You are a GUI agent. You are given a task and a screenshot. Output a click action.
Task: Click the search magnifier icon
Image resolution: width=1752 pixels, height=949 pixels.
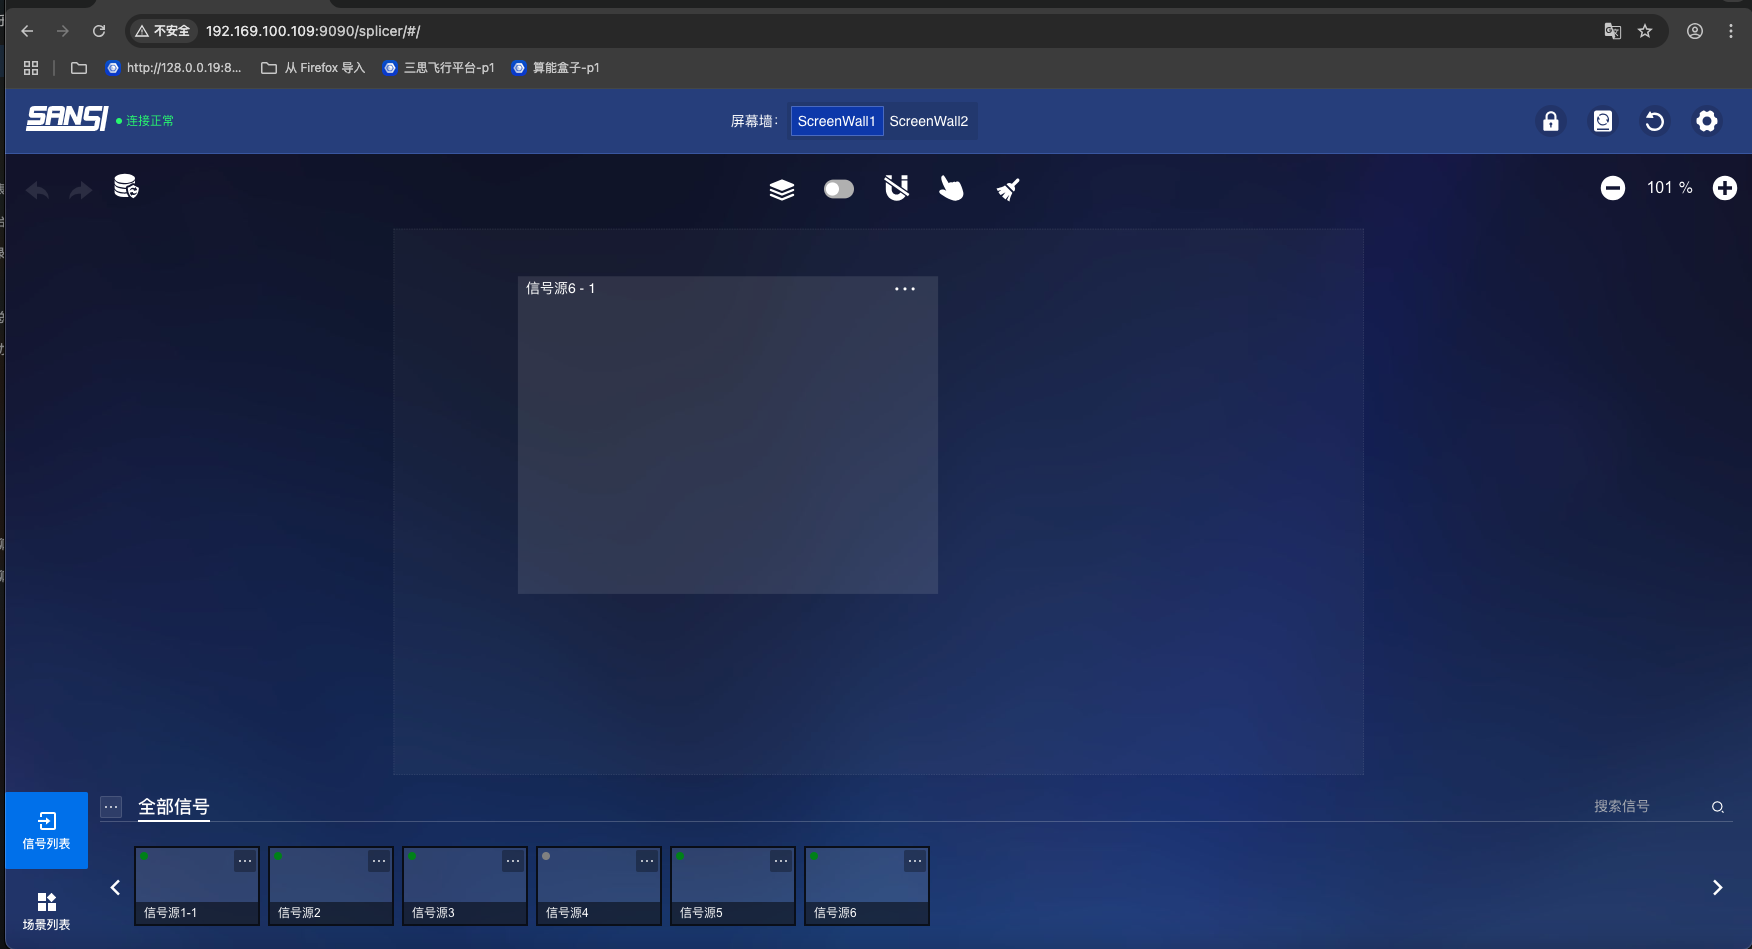tap(1718, 807)
